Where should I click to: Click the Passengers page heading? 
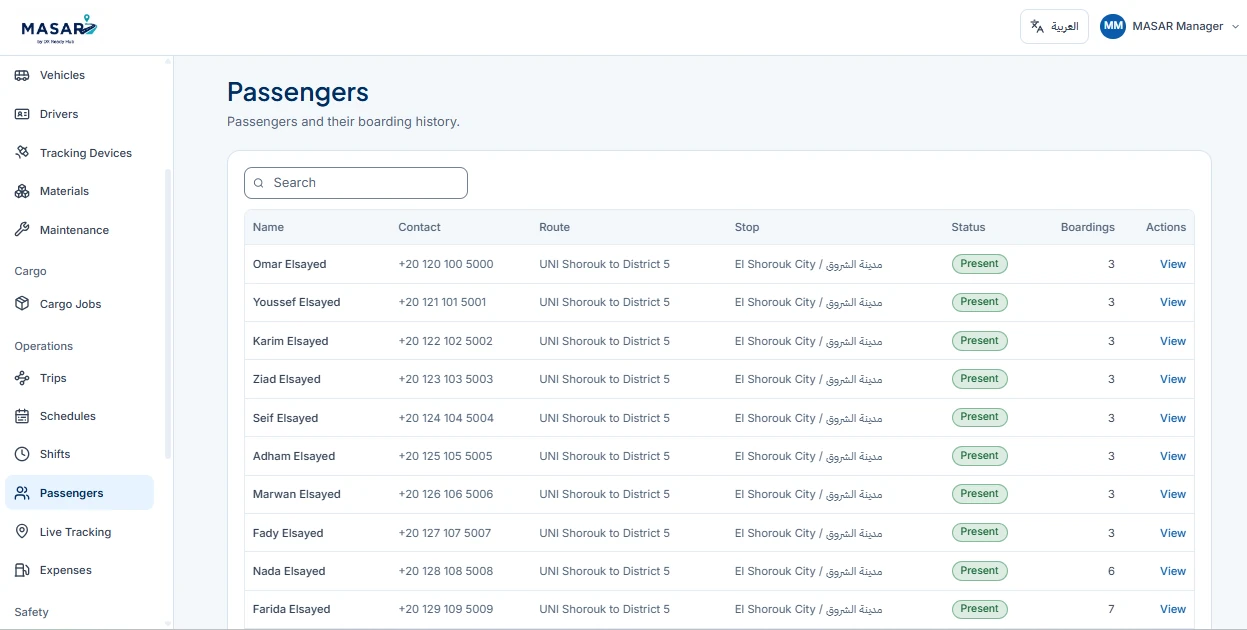(298, 92)
